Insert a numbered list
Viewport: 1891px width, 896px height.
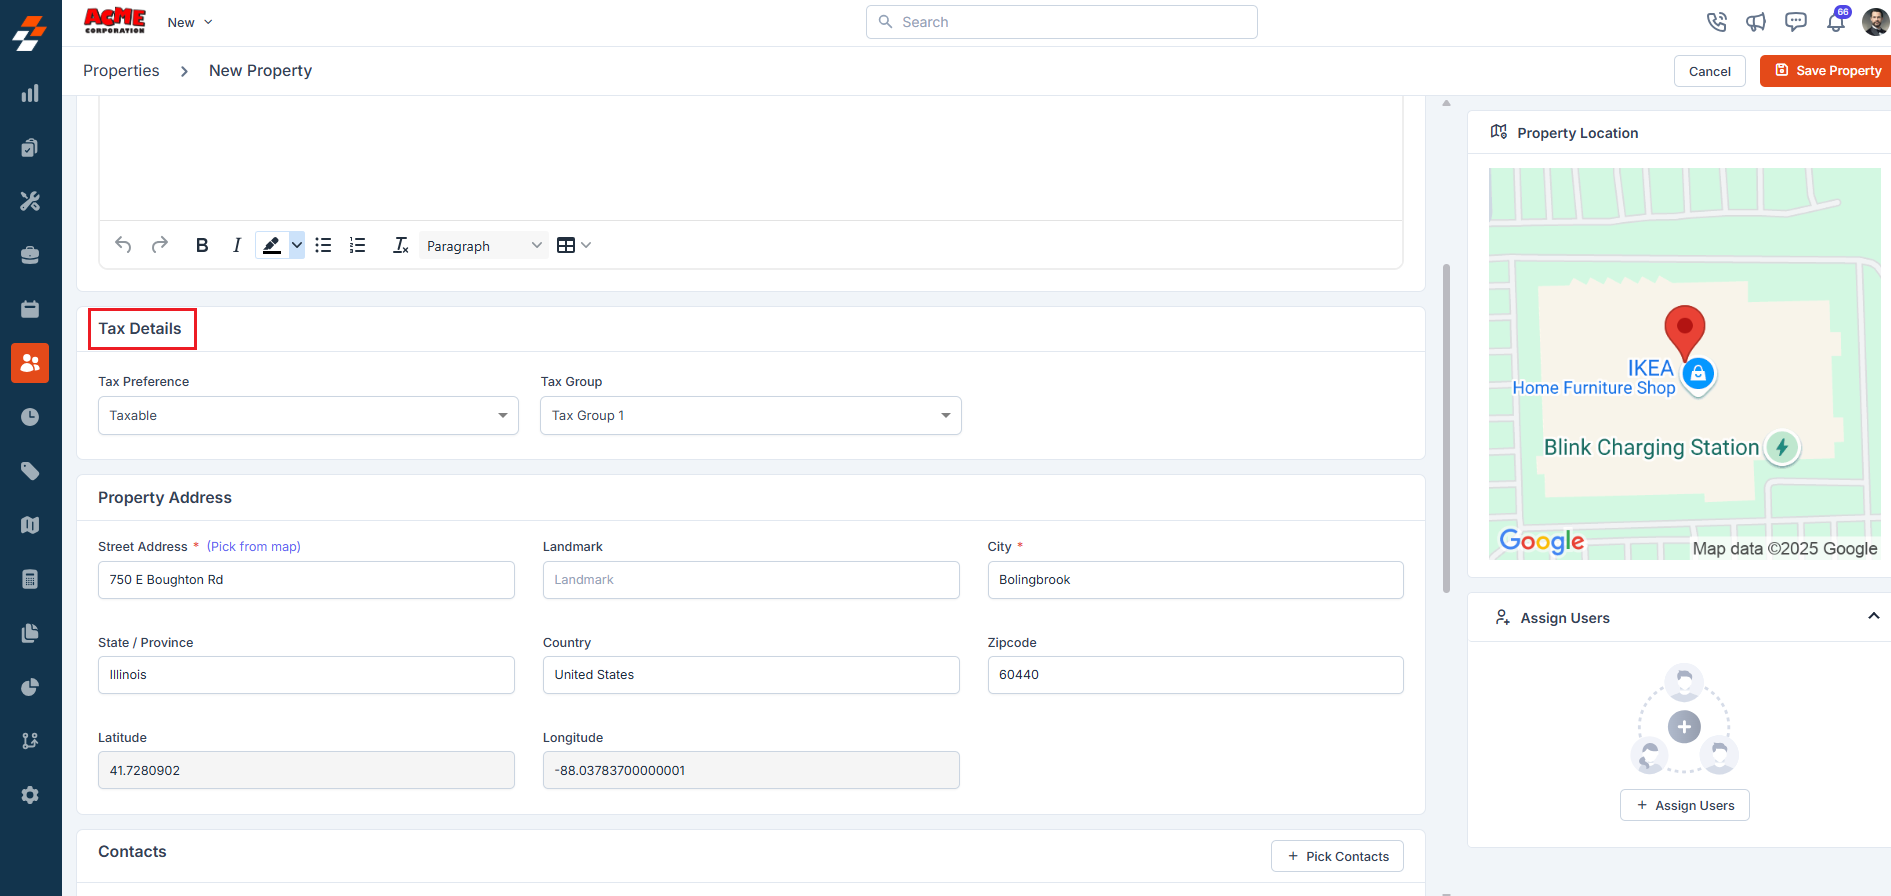pyautogui.click(x=358, y=245)
